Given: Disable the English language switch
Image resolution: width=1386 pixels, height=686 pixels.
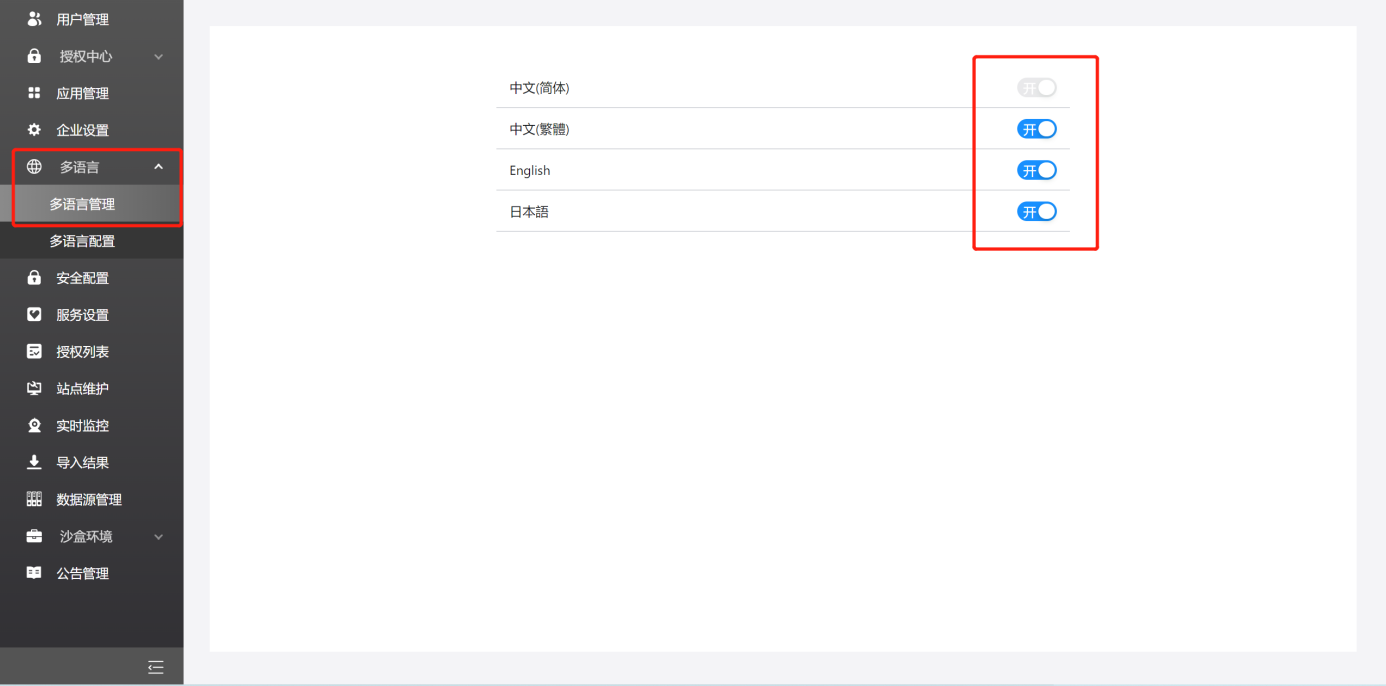Looking at the screenshot, I should (1036, 170).
